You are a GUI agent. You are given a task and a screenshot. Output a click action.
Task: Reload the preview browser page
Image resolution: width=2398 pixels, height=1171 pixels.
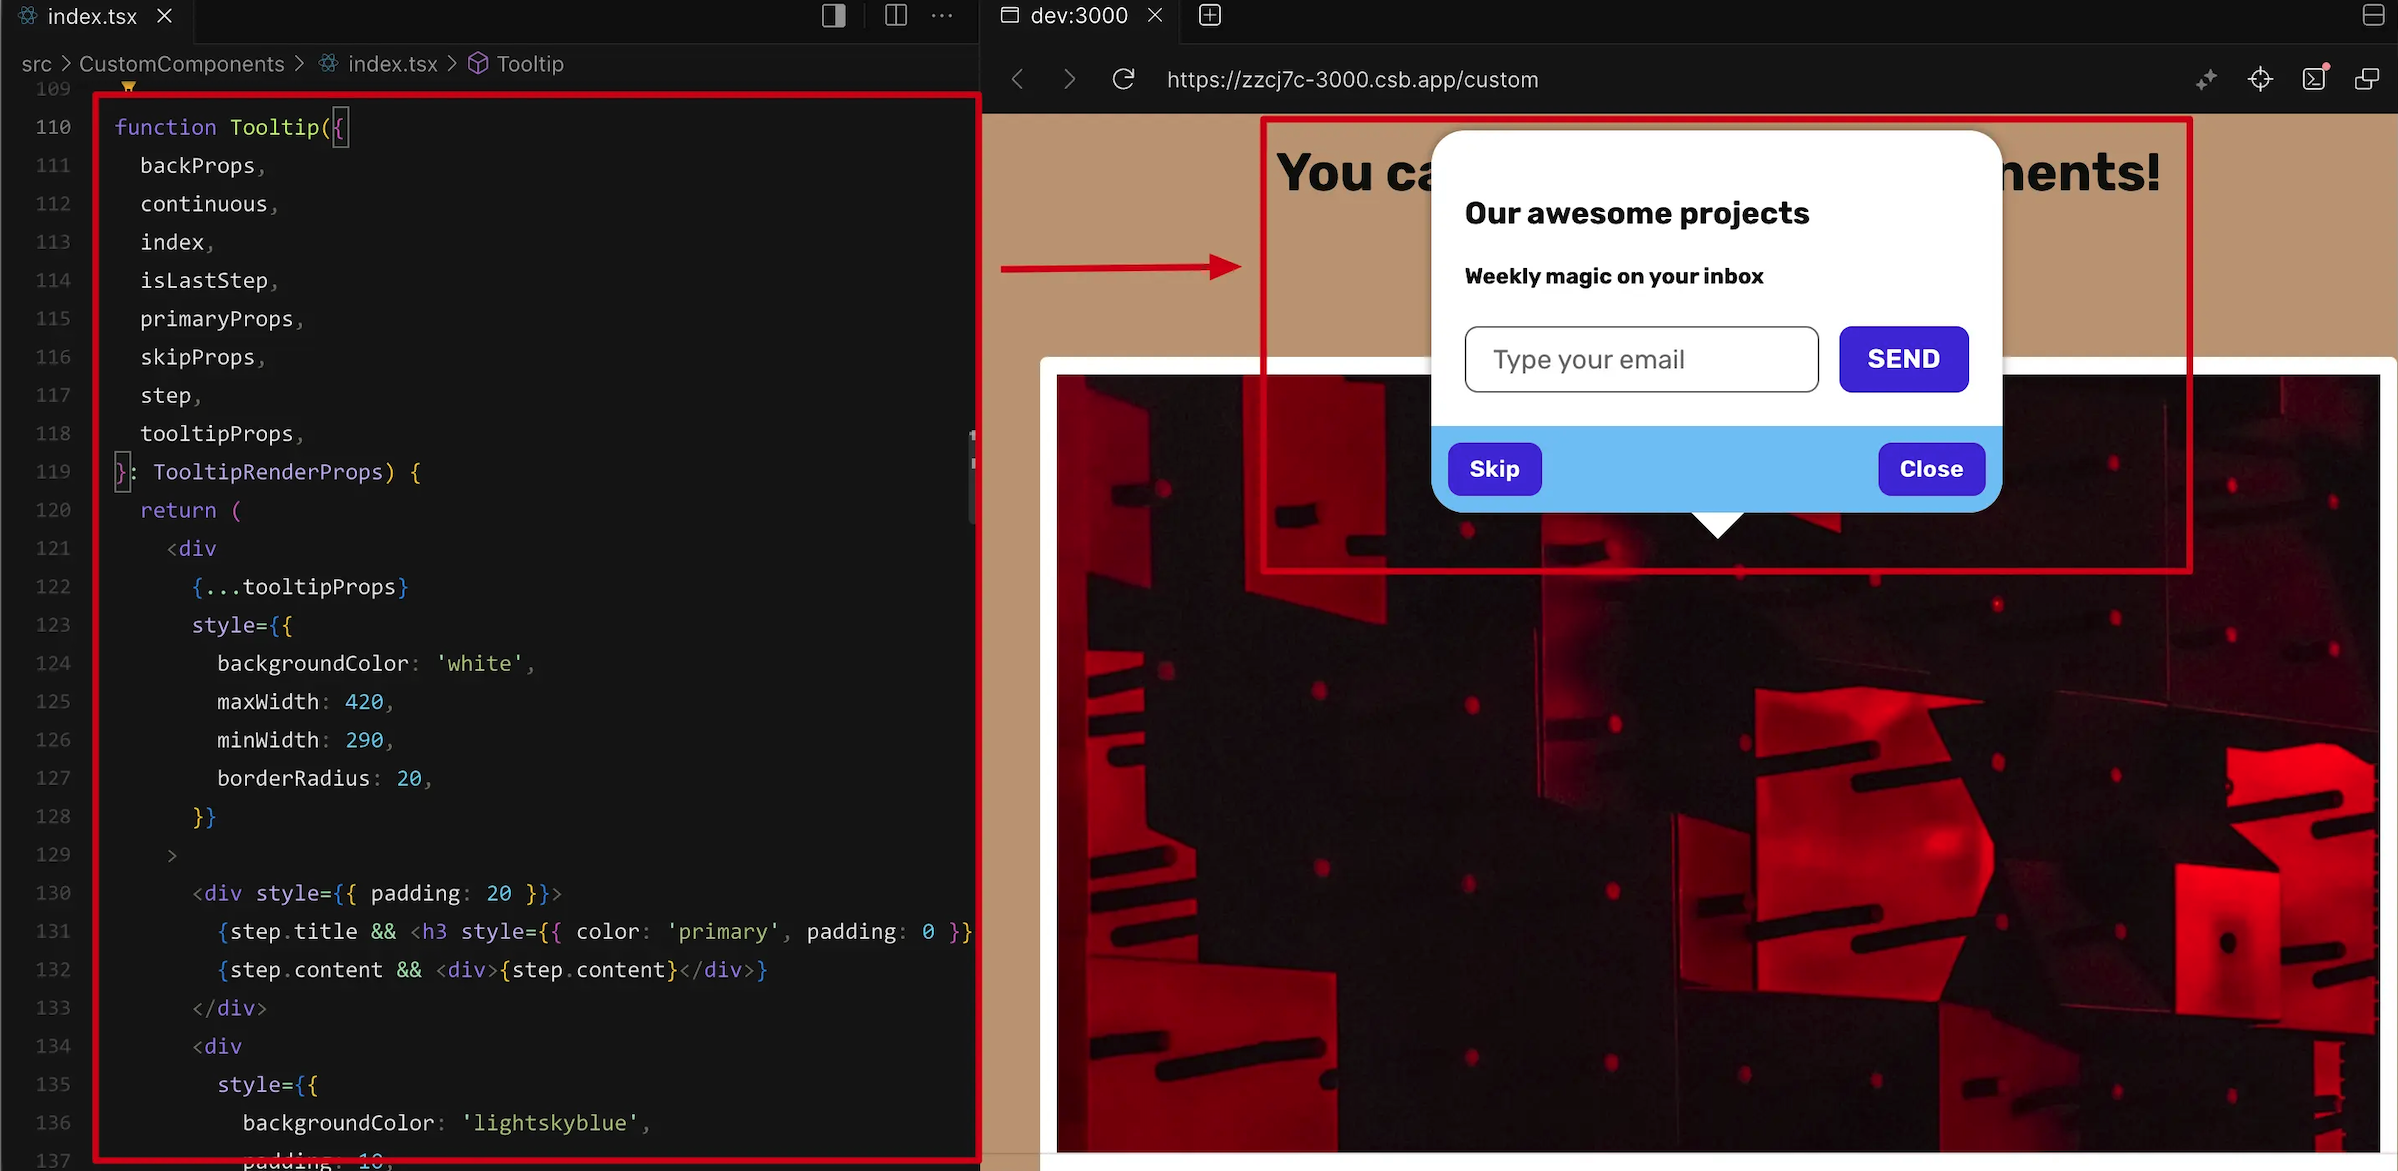click(1123, 79)
